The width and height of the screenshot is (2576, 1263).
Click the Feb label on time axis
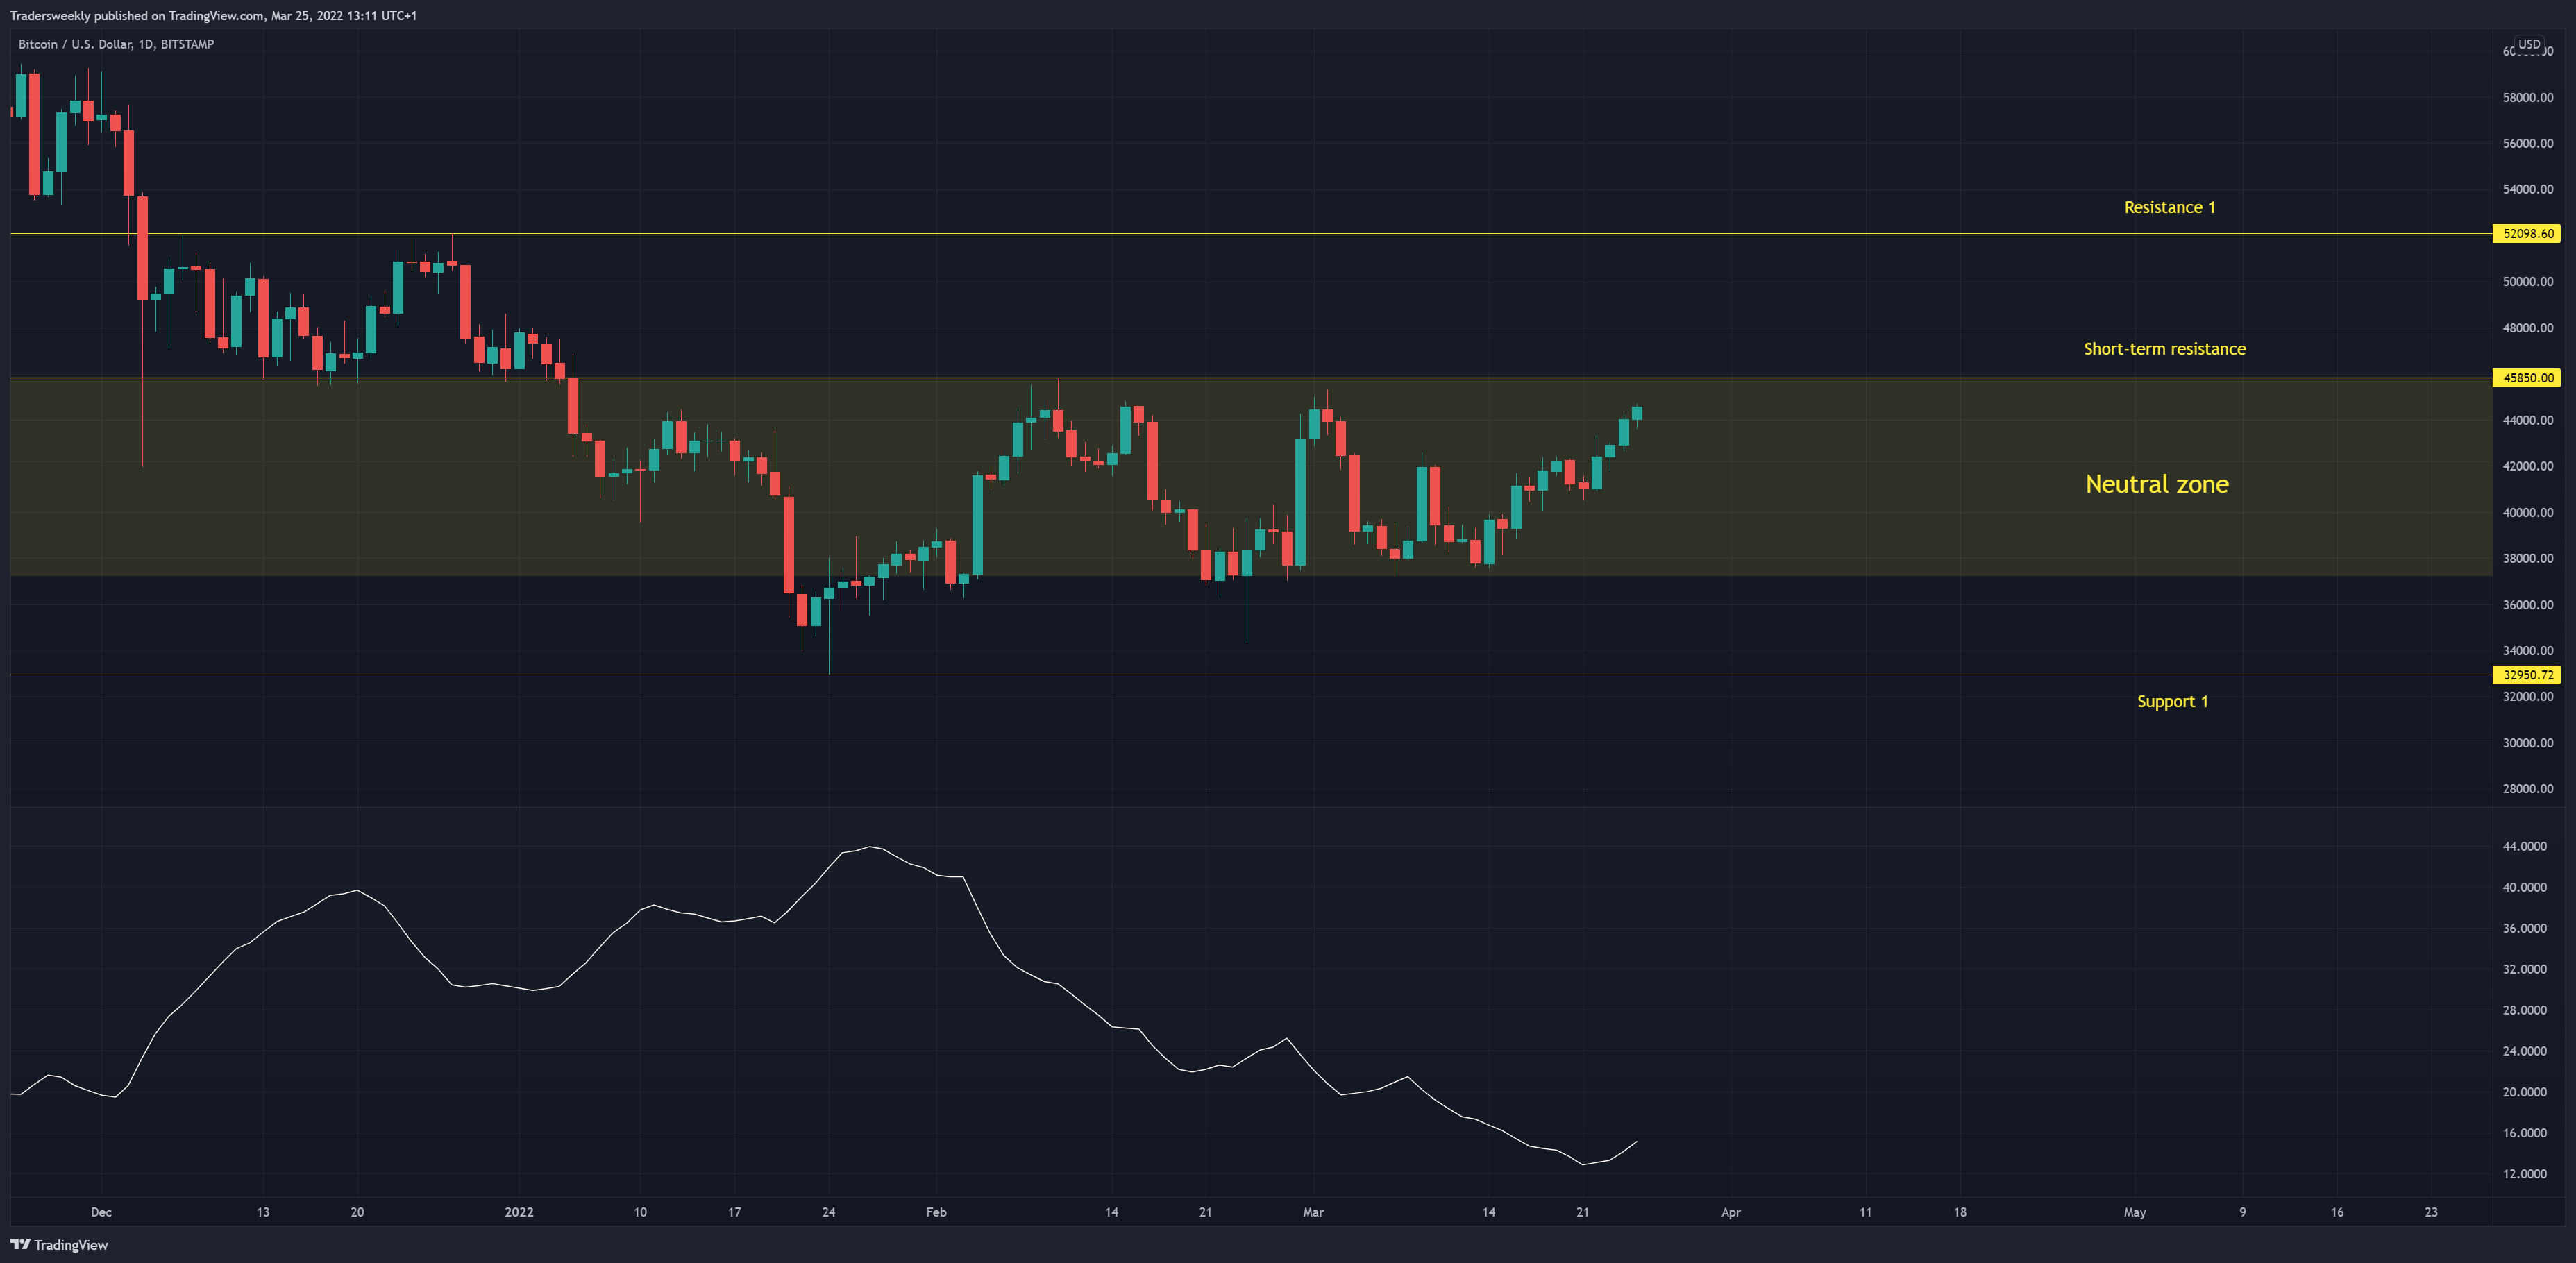click(x=936, y=1212)
